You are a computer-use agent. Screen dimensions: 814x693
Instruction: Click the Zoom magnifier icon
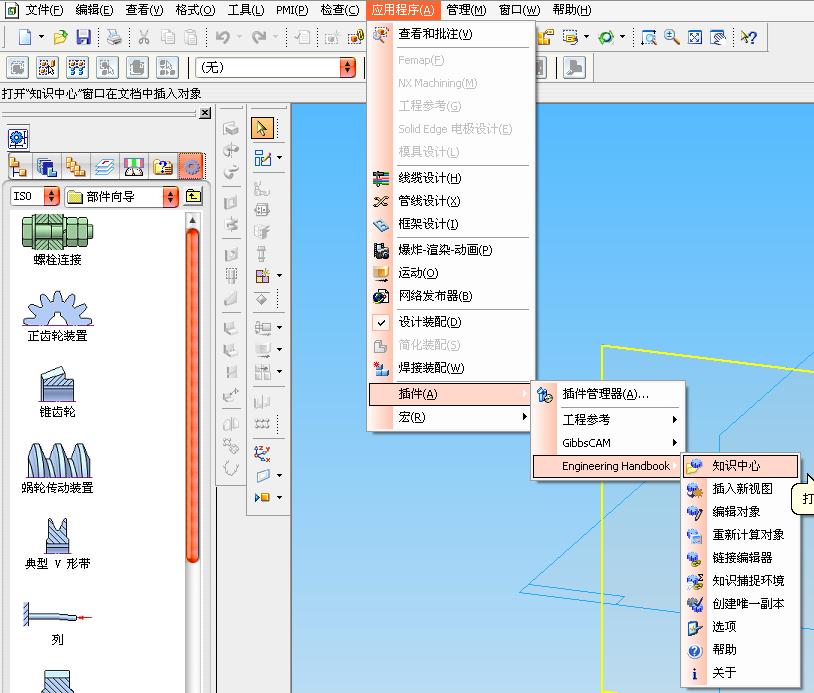click(672, 37)
